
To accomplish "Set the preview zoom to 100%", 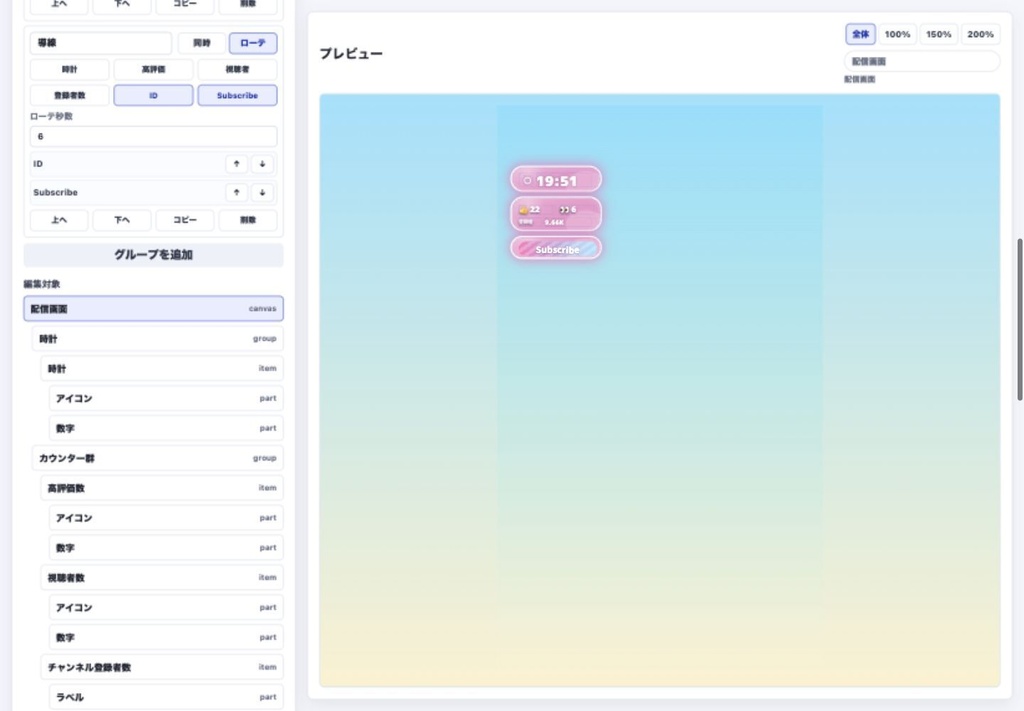I will (897, 34).
